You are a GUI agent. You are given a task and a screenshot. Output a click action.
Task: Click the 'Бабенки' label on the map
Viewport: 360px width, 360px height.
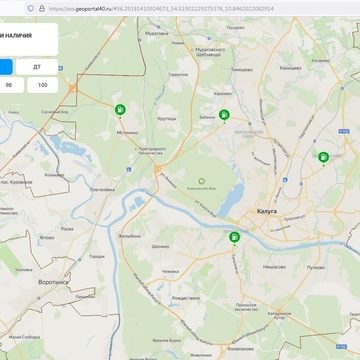click(208, 117)
